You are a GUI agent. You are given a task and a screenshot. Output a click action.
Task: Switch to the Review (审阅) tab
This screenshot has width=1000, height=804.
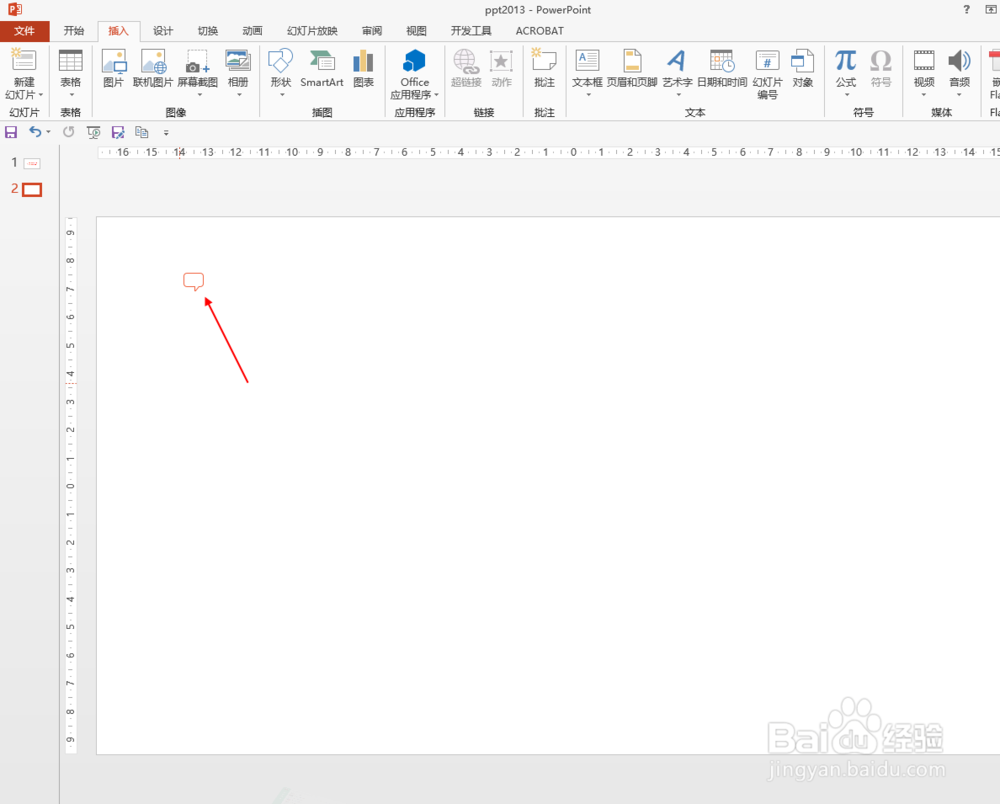(x=372, y=31)
